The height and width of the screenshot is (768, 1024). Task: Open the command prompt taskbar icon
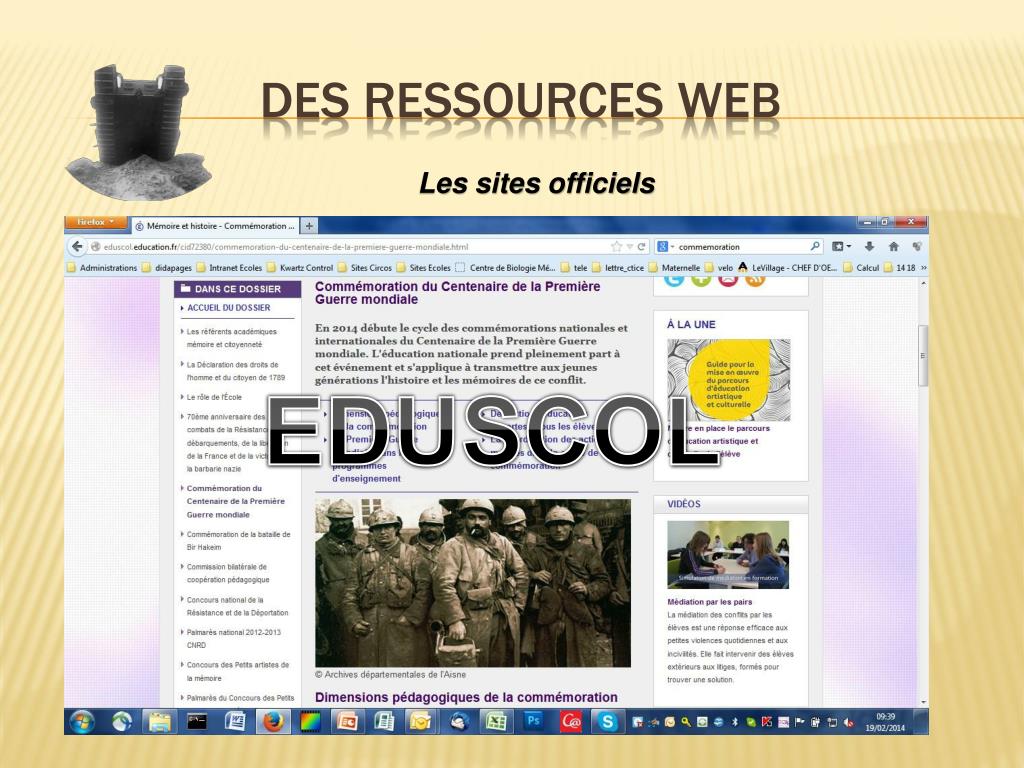click(197, 722)
